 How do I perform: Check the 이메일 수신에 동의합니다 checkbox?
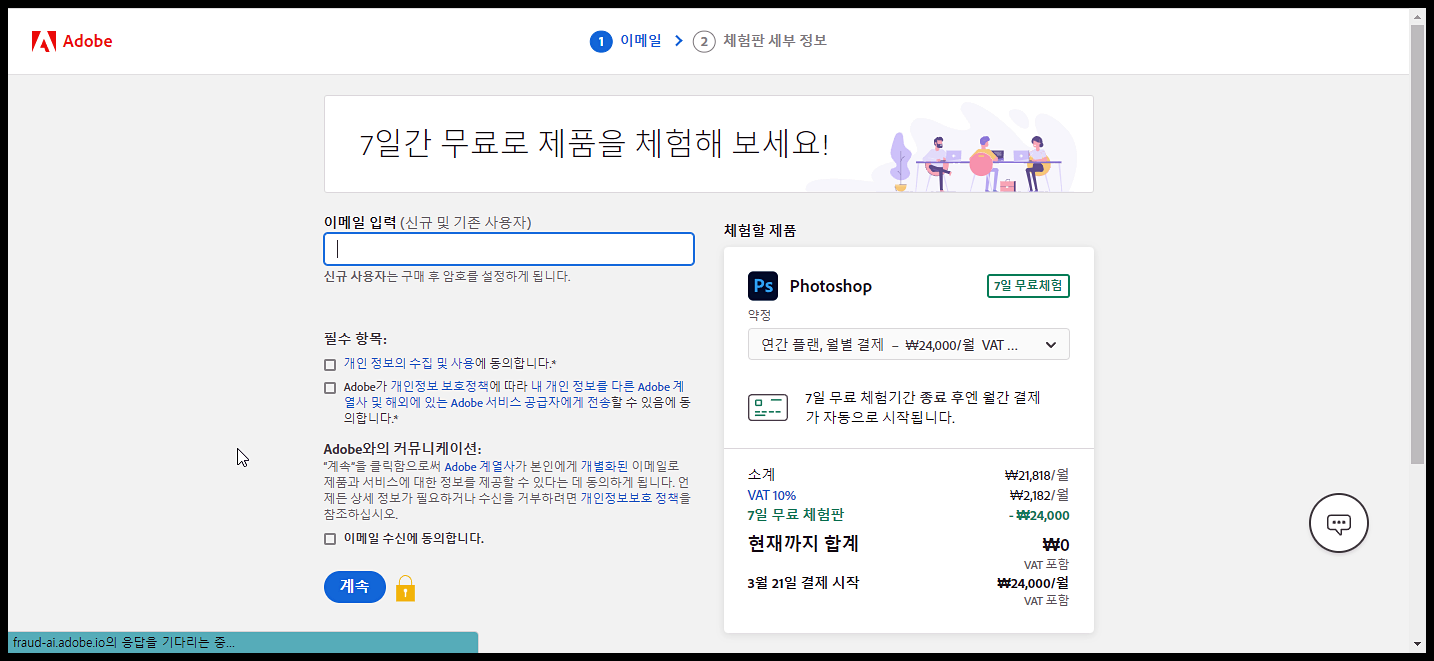click(x=330, y=539)
